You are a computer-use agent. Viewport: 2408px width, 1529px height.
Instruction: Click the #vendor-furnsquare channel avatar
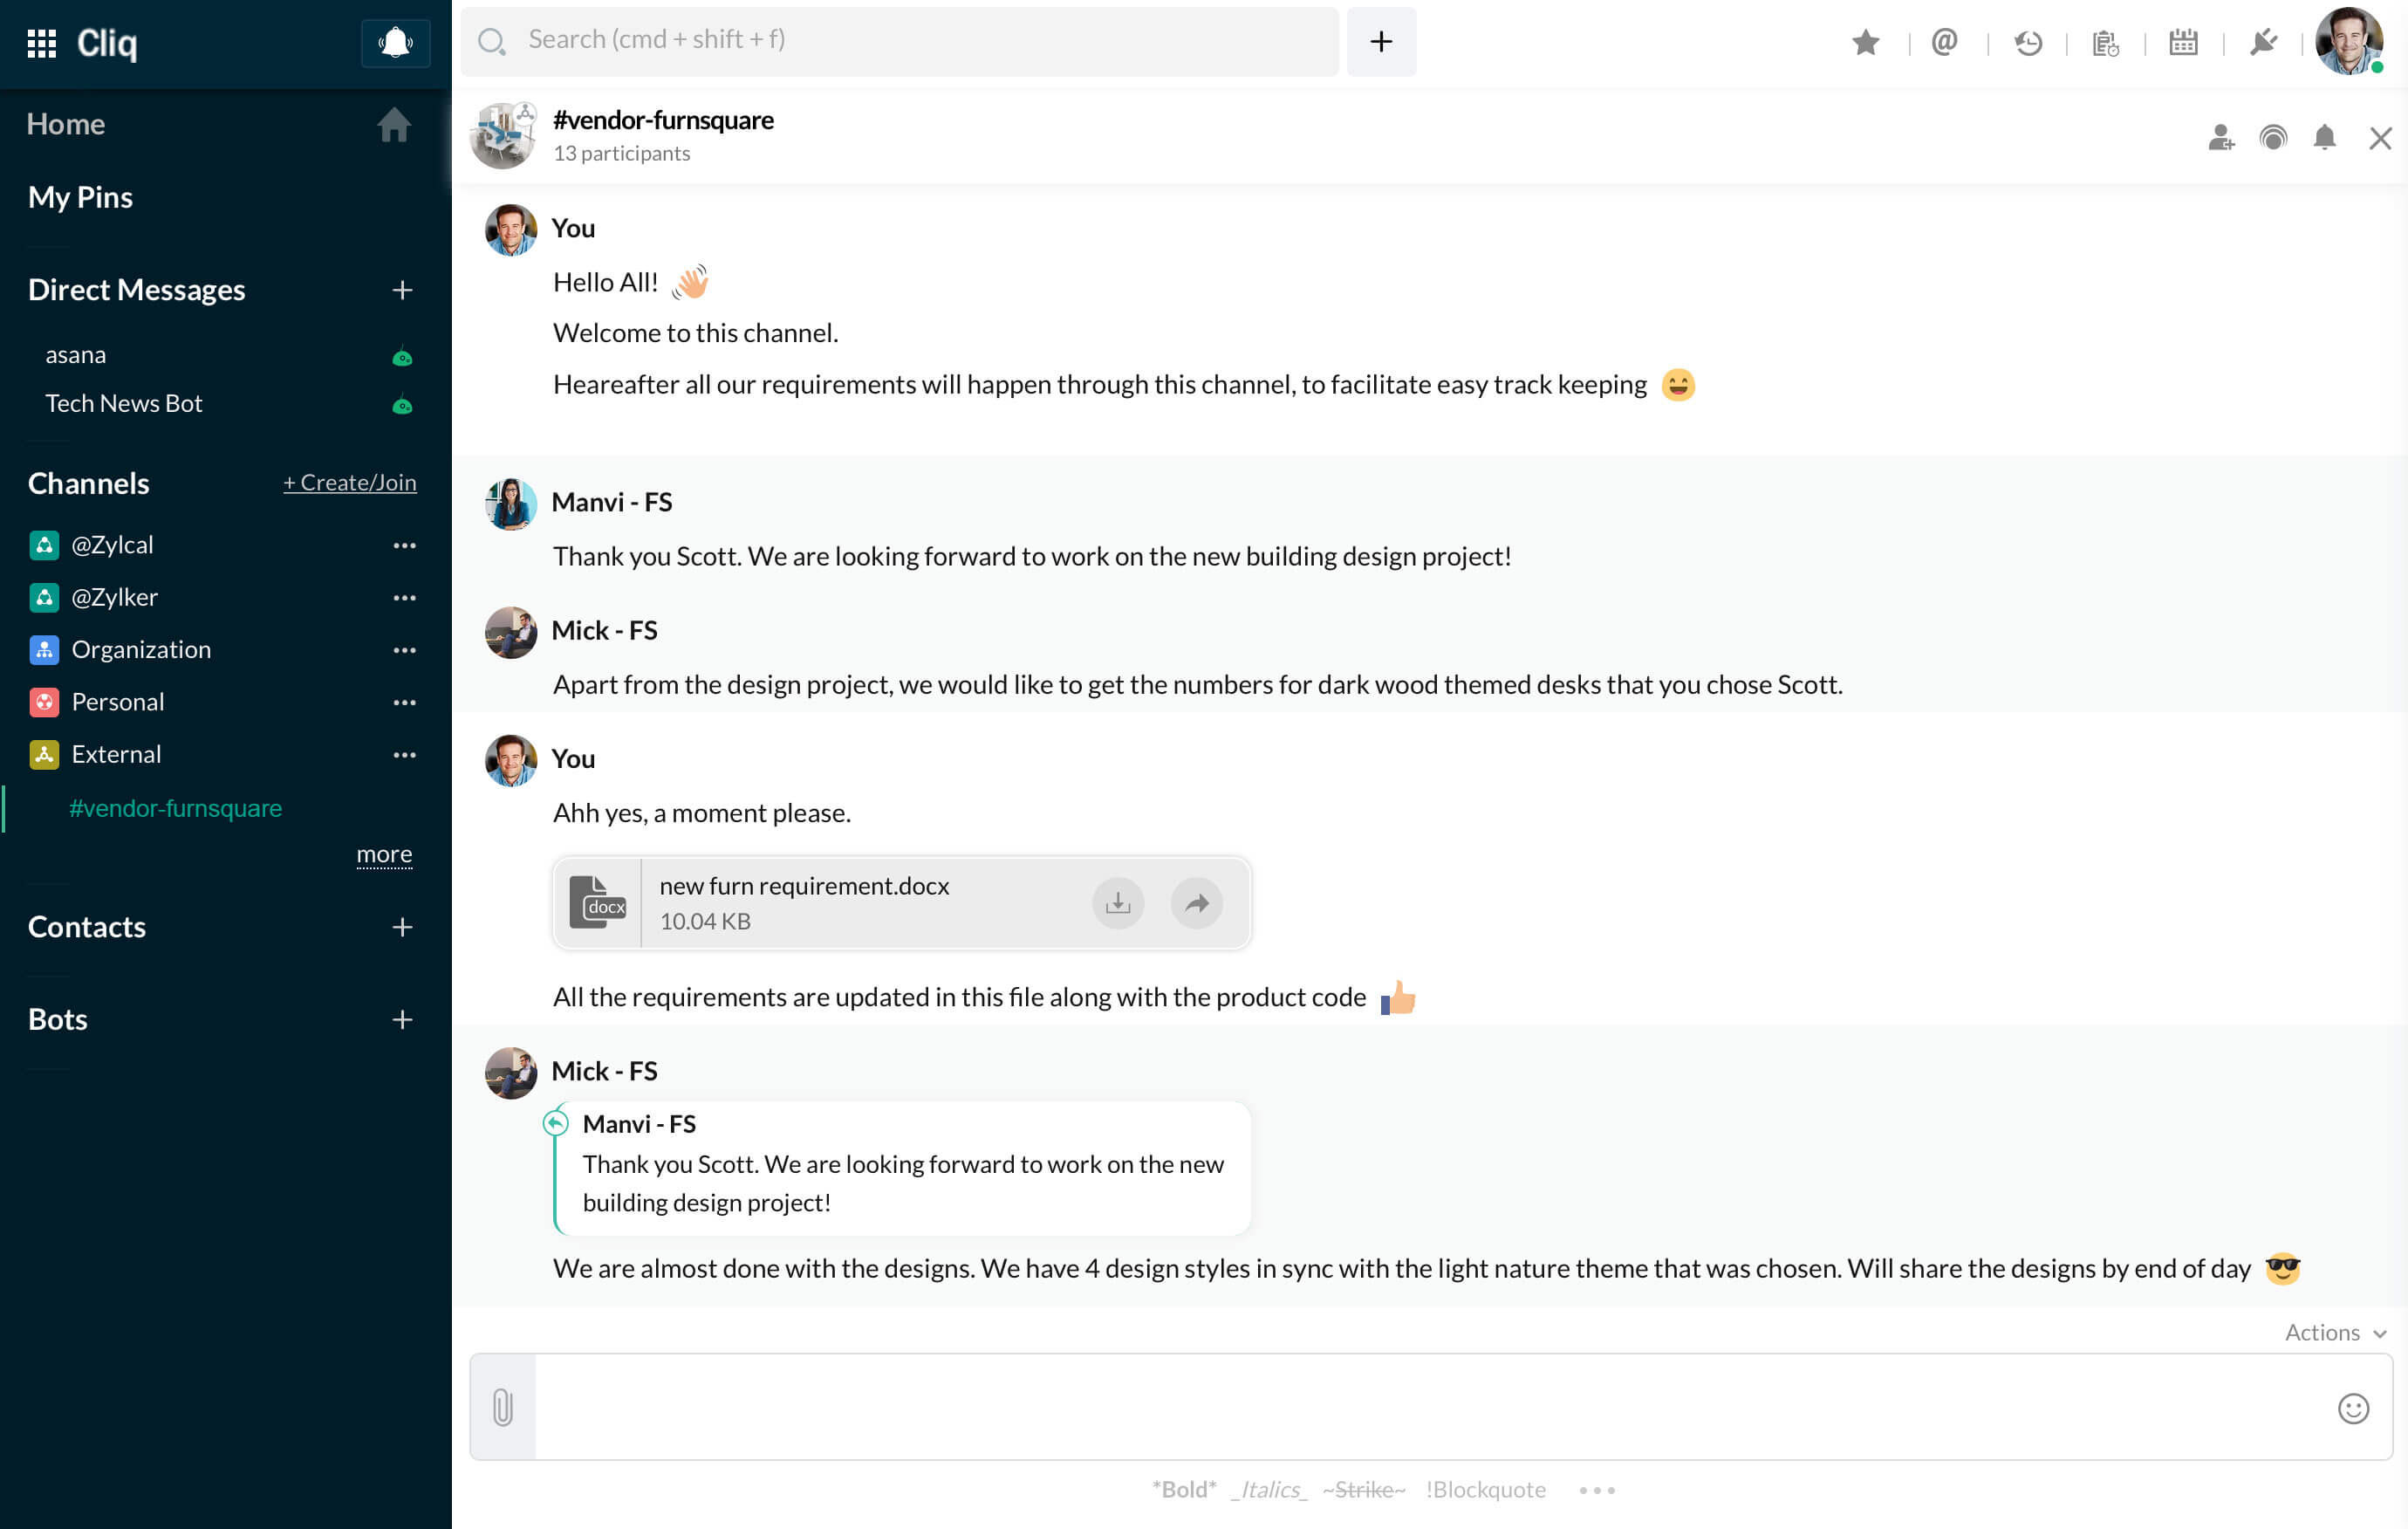503,135
